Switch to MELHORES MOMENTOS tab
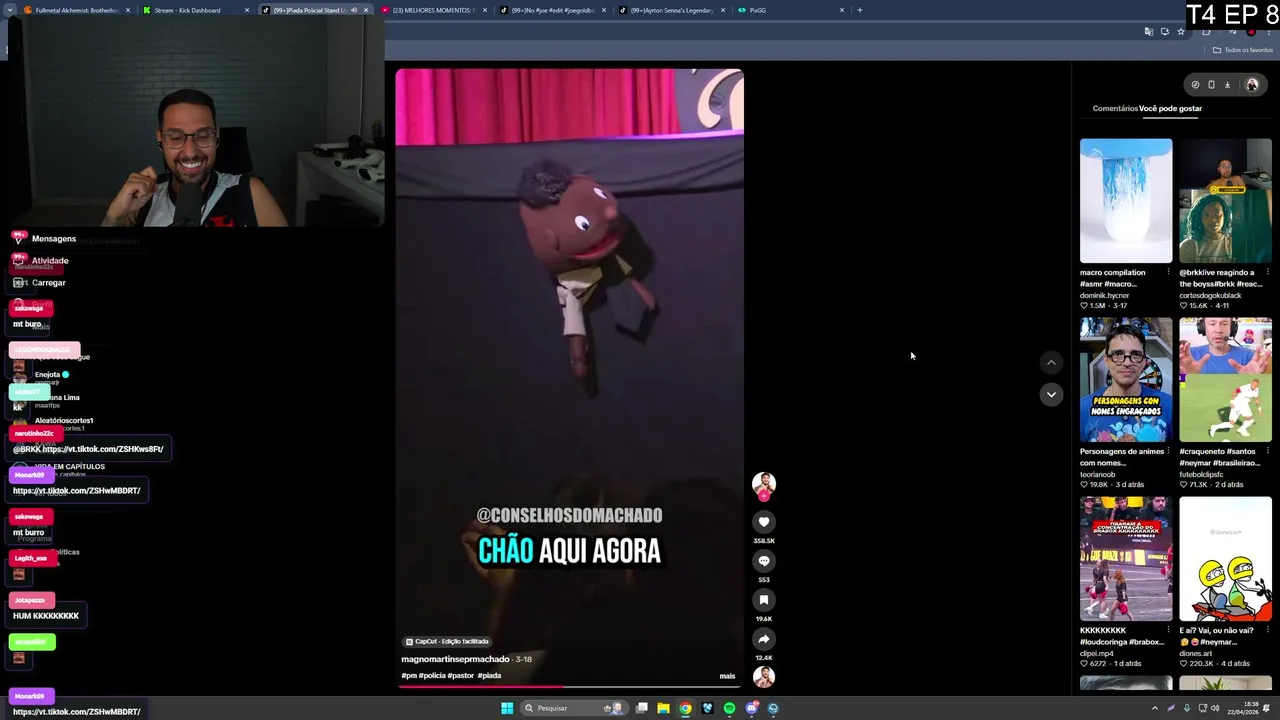1280x720 pixels. click(x=433, y=10)
